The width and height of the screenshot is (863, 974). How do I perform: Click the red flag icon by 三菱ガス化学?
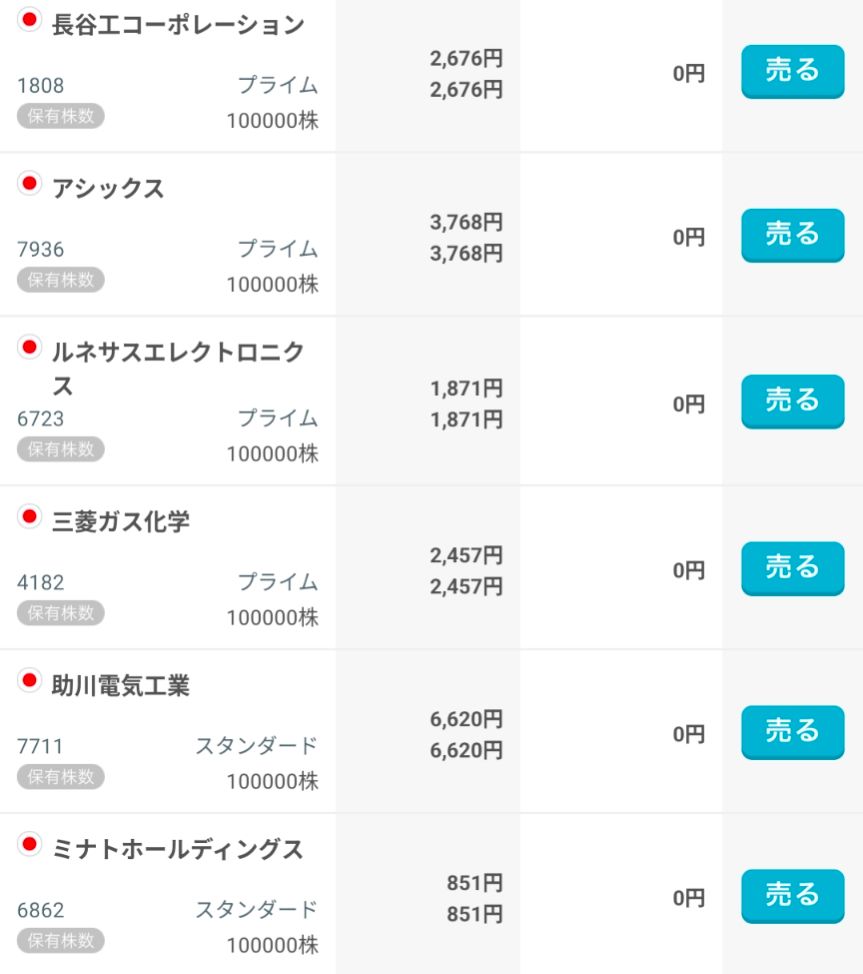pyautogui.click(x=29, y=517)
